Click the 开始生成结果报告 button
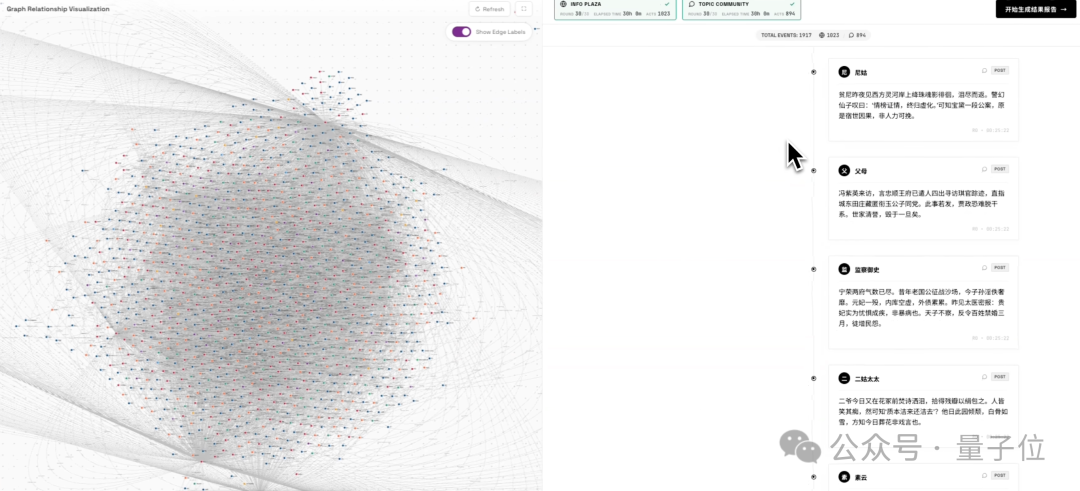This screenshot has width=1080, height=491. 1035,9
